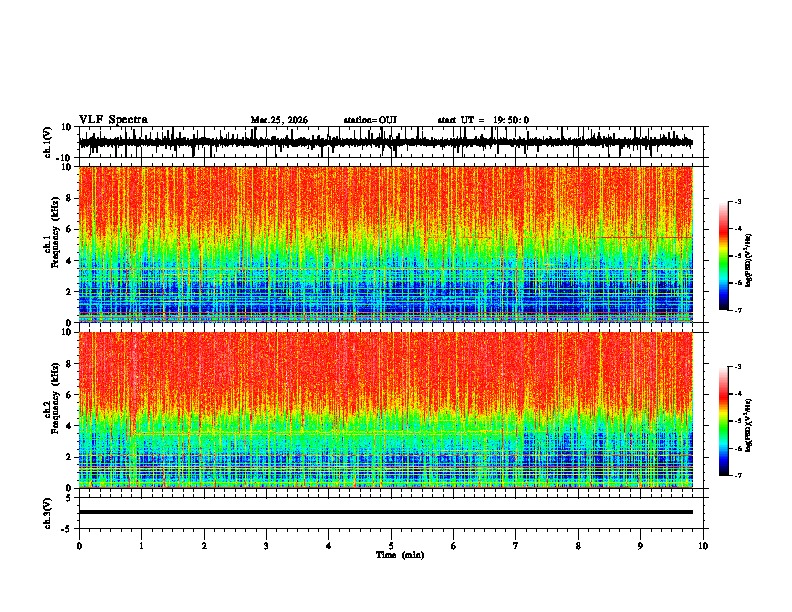This screenshot has height=612, width=792.
Task: Click inside the ch.2 frequency spectrogram
Action: tap(385, 410)
